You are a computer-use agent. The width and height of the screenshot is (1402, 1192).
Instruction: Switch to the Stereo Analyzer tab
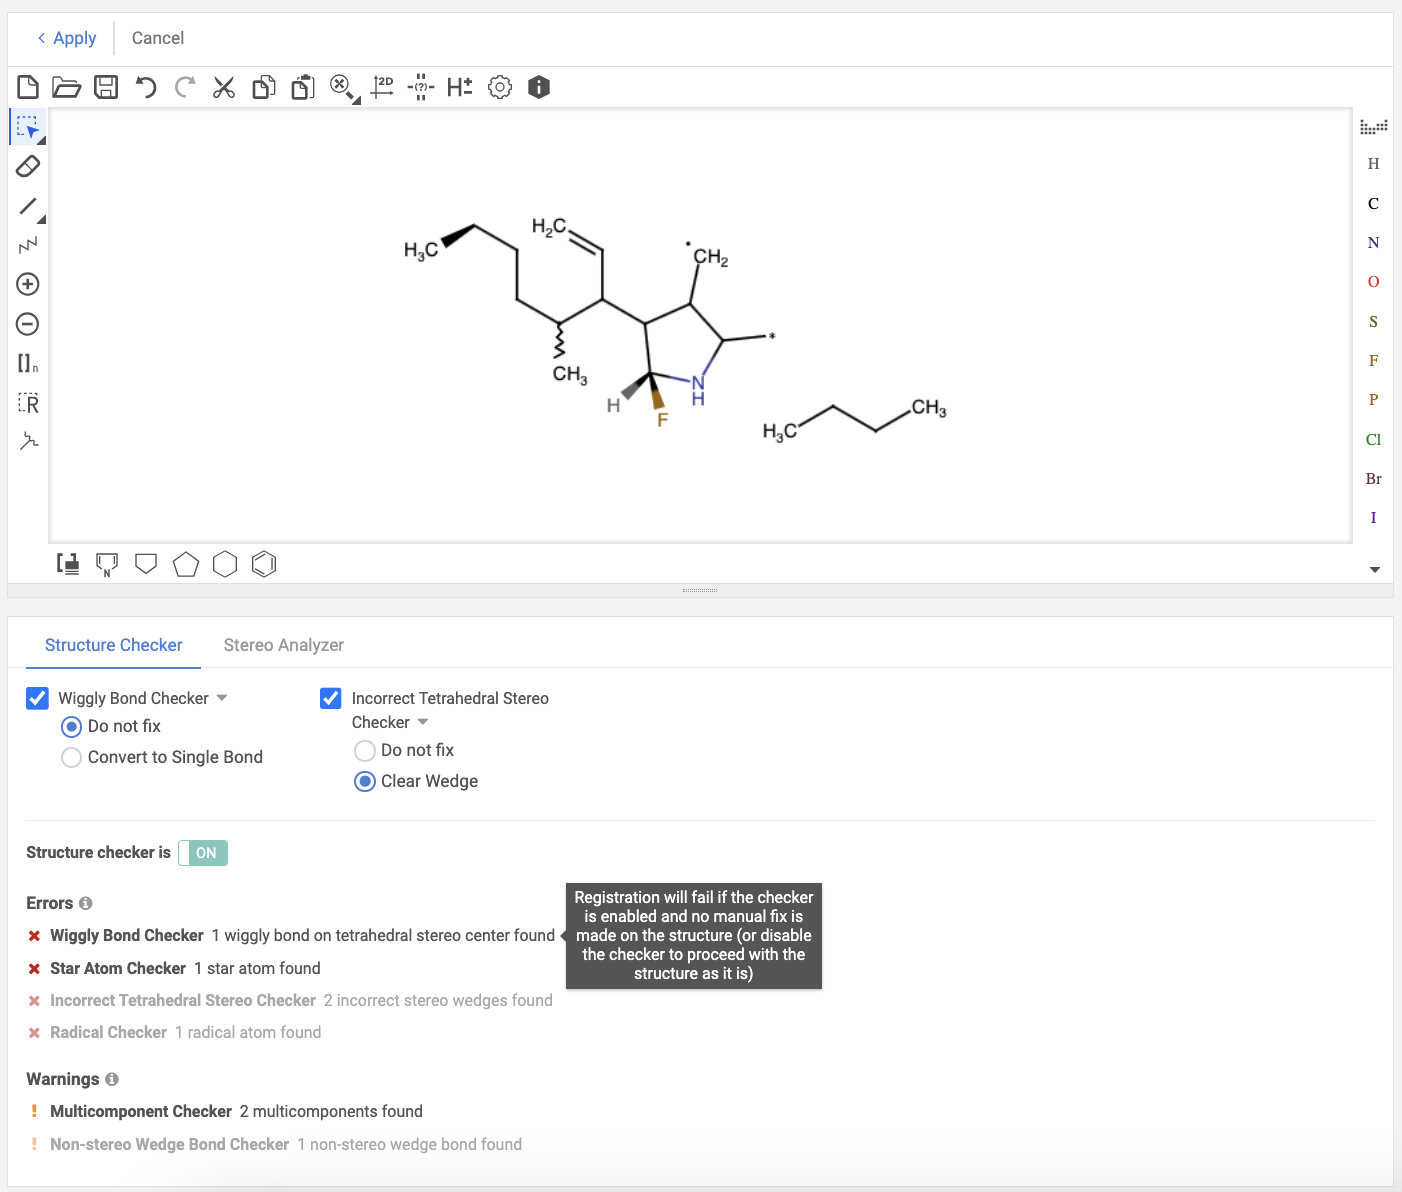click(x=284, y=646)
